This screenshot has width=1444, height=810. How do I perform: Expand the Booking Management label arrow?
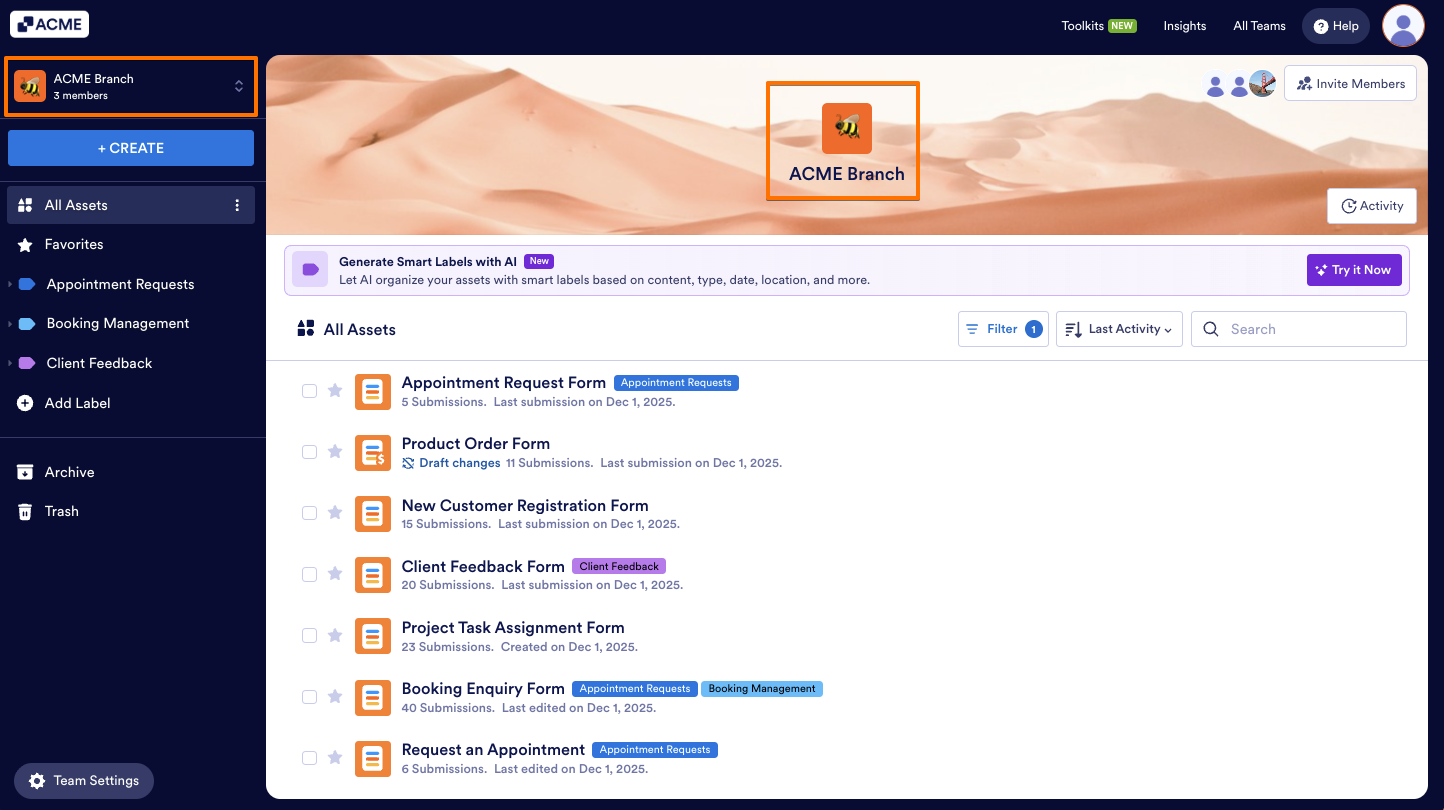click(x=10, y=324)
